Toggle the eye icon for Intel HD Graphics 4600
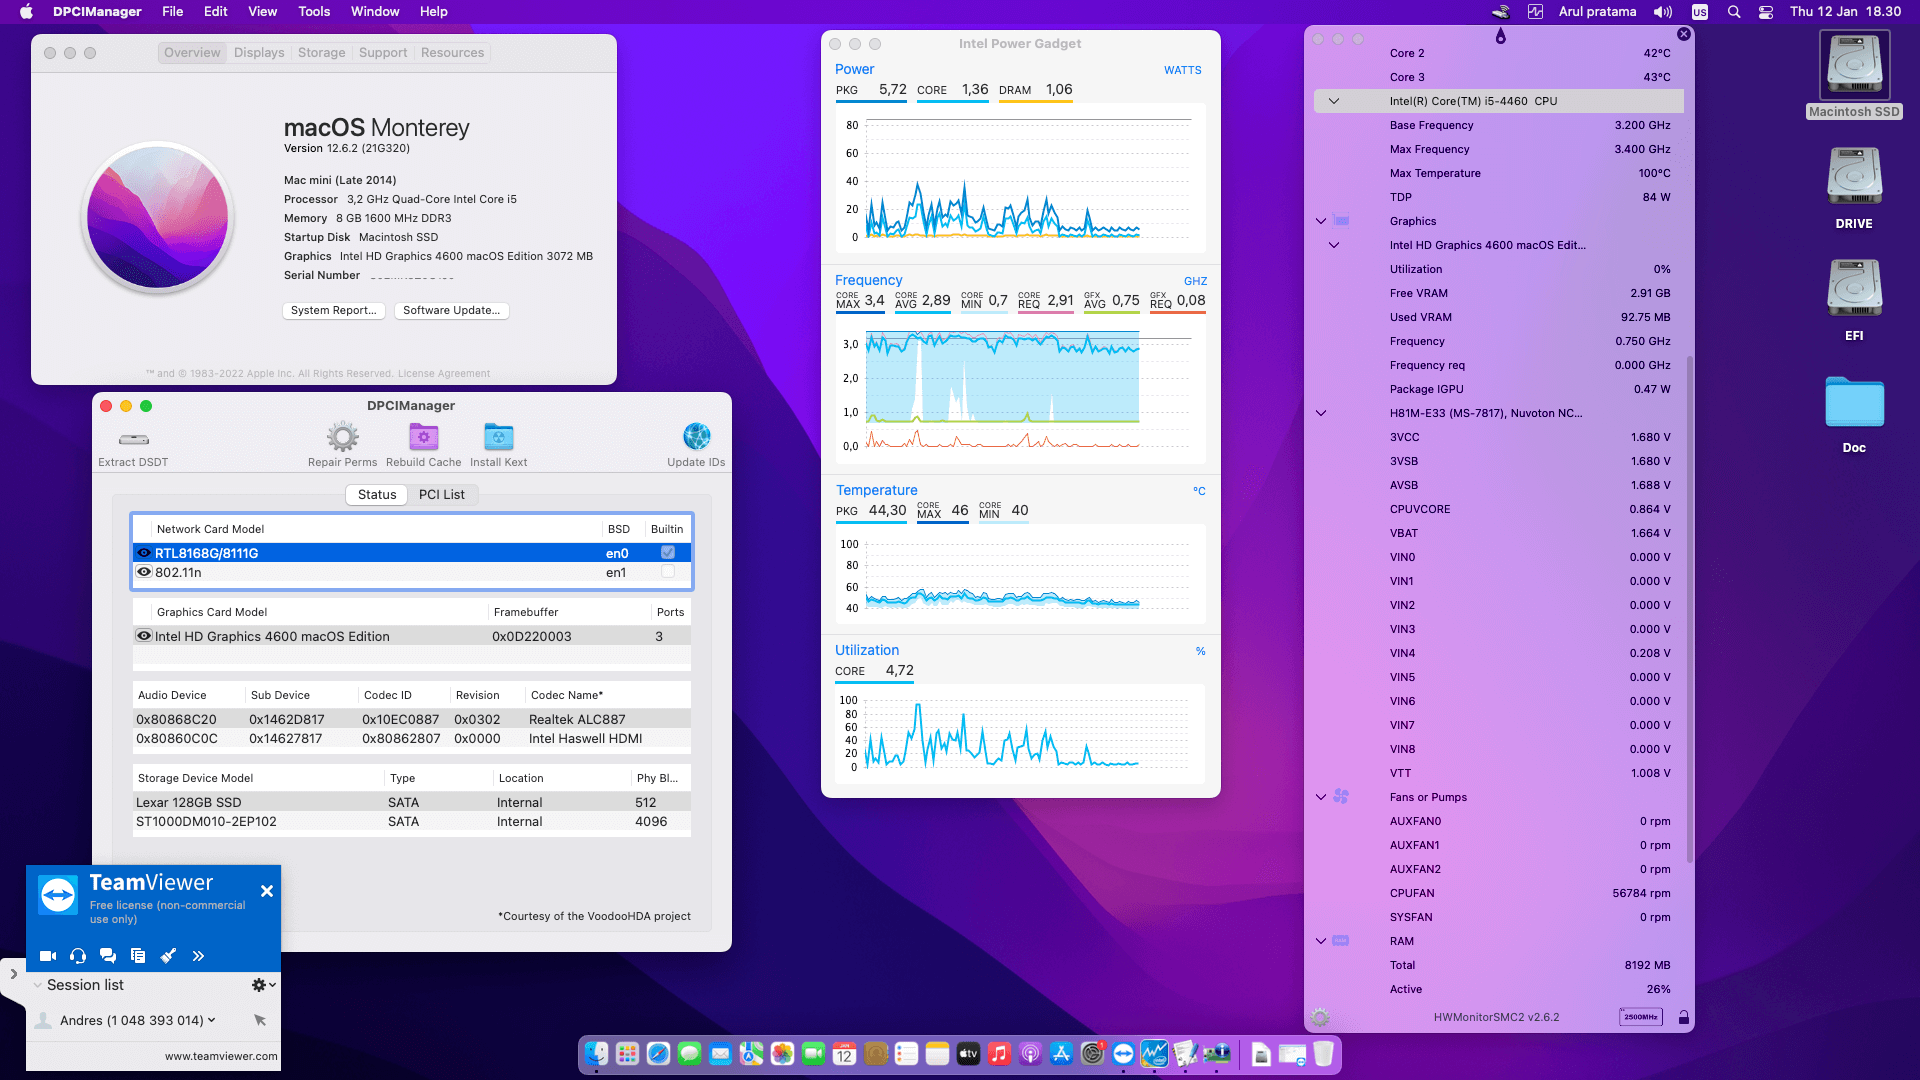This screenshot has width=1920, height=1080. tap(143, 635)
